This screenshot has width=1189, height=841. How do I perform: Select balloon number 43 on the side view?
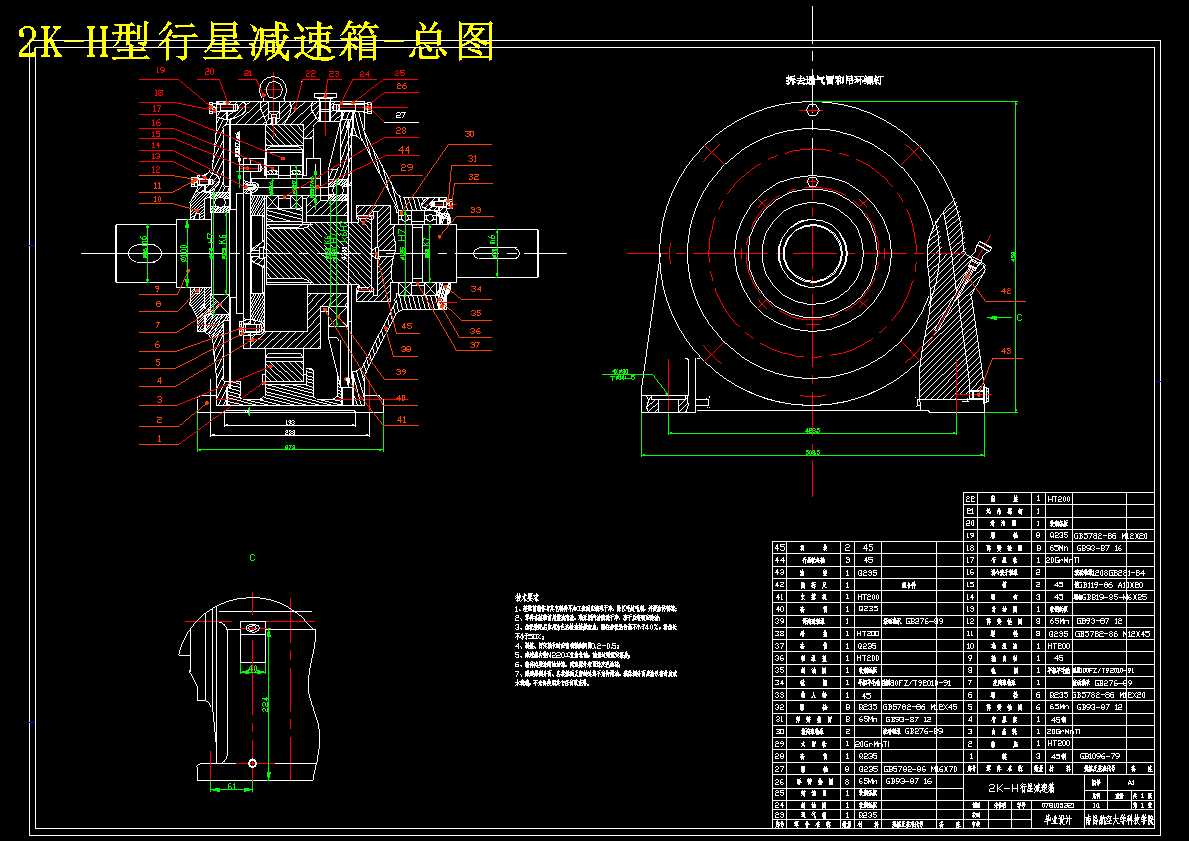[1006, 351]
